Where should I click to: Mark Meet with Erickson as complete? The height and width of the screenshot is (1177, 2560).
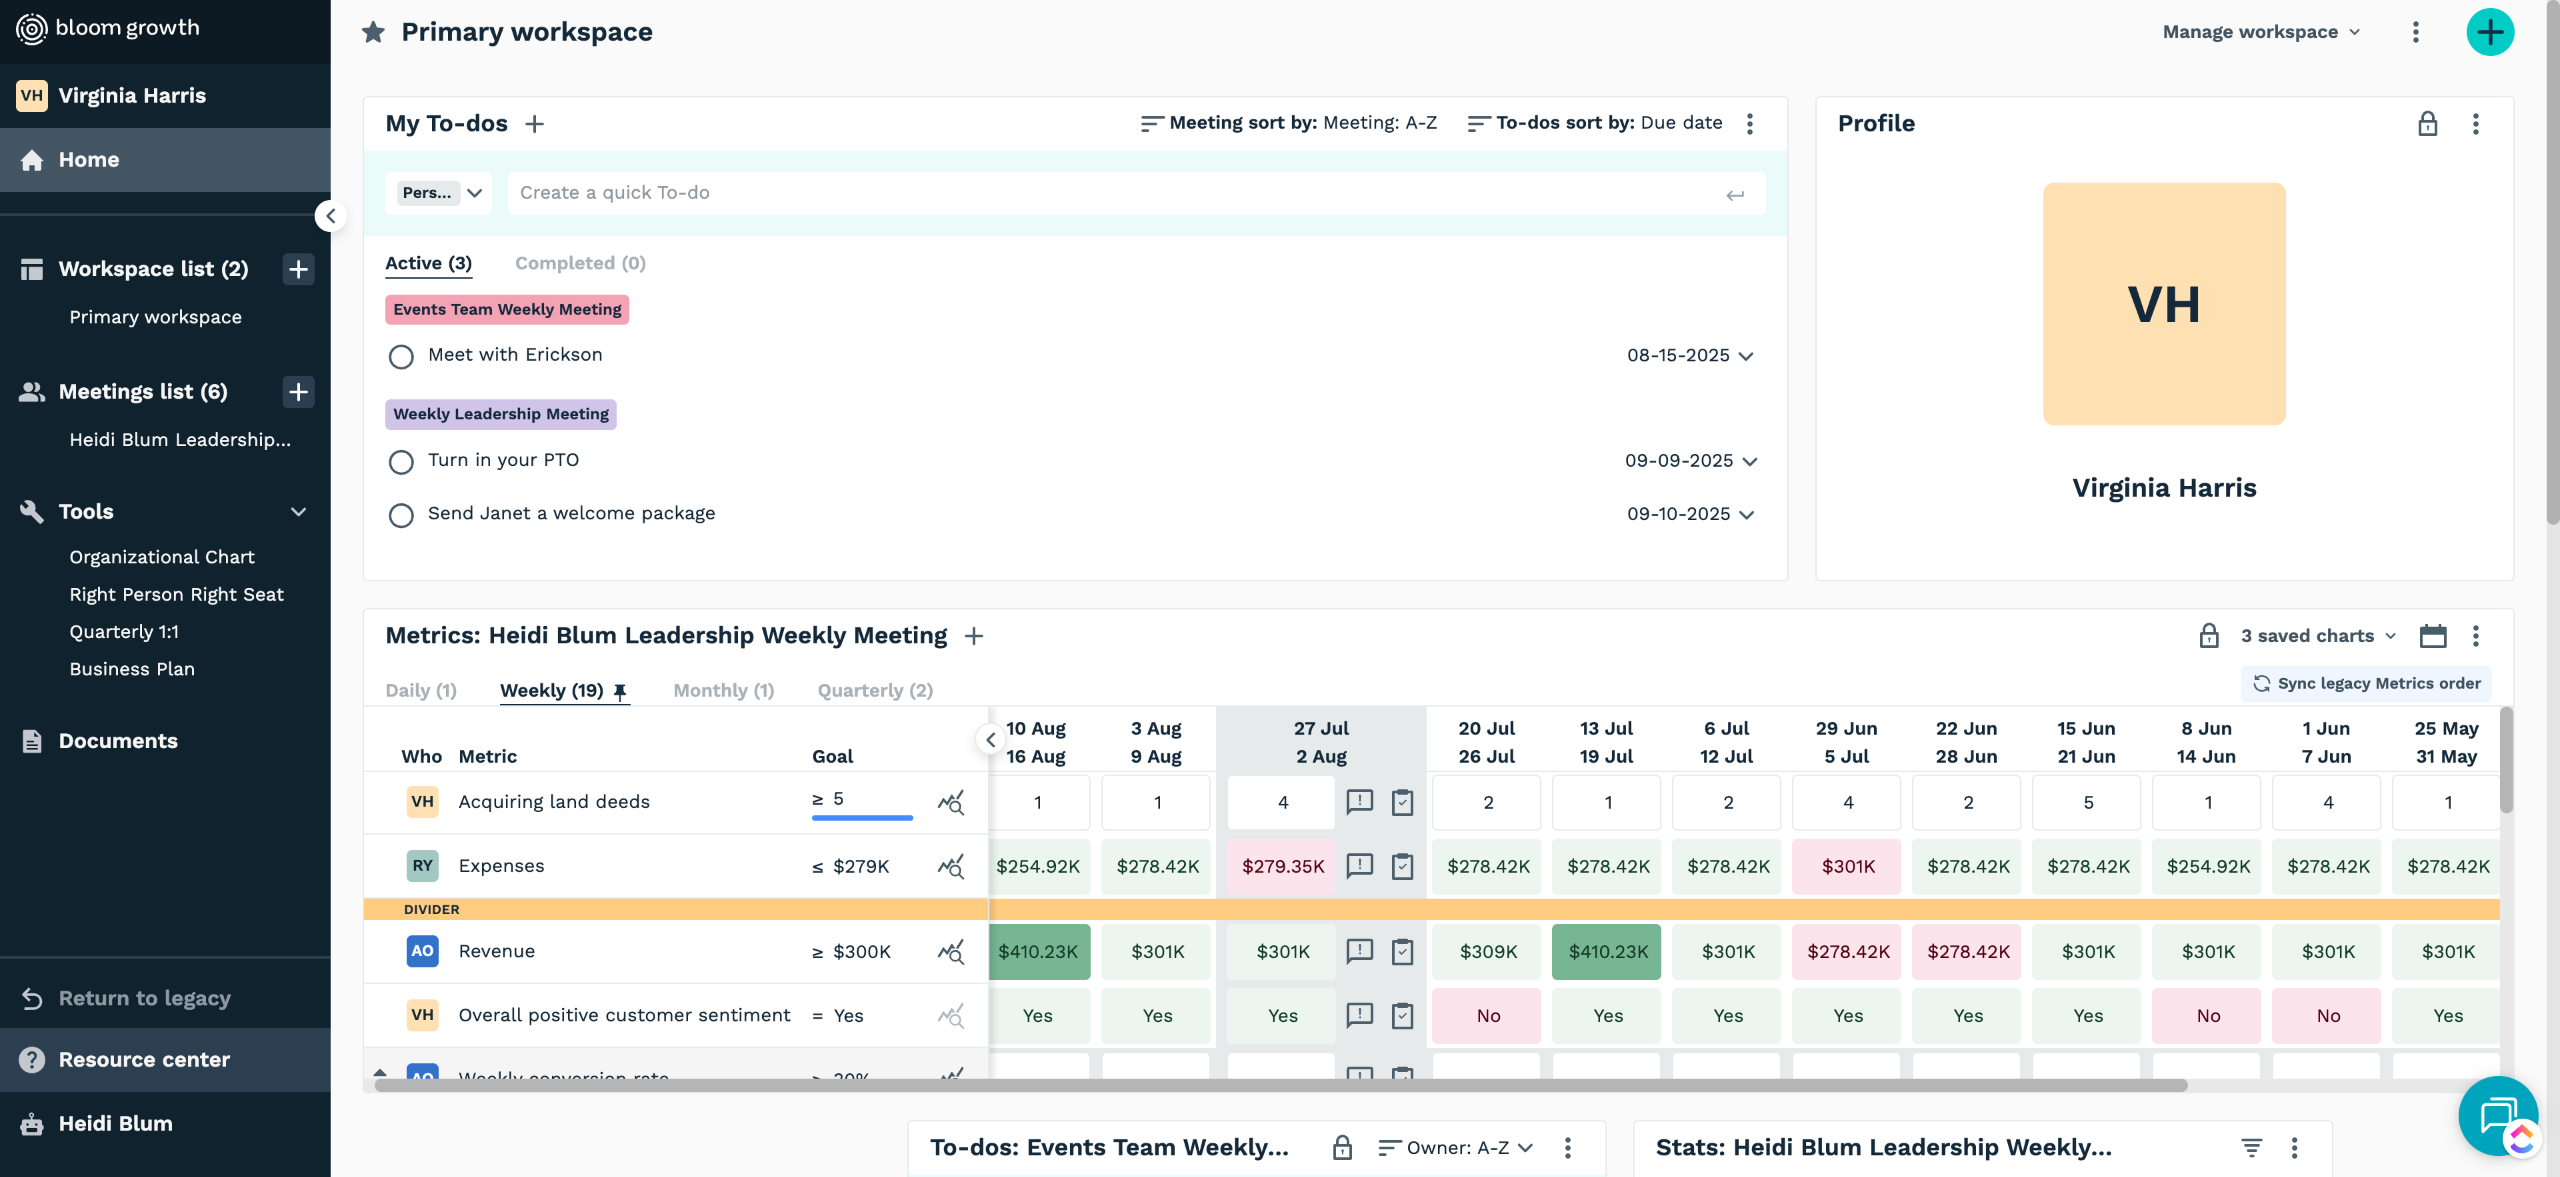(x=401, y=356)
